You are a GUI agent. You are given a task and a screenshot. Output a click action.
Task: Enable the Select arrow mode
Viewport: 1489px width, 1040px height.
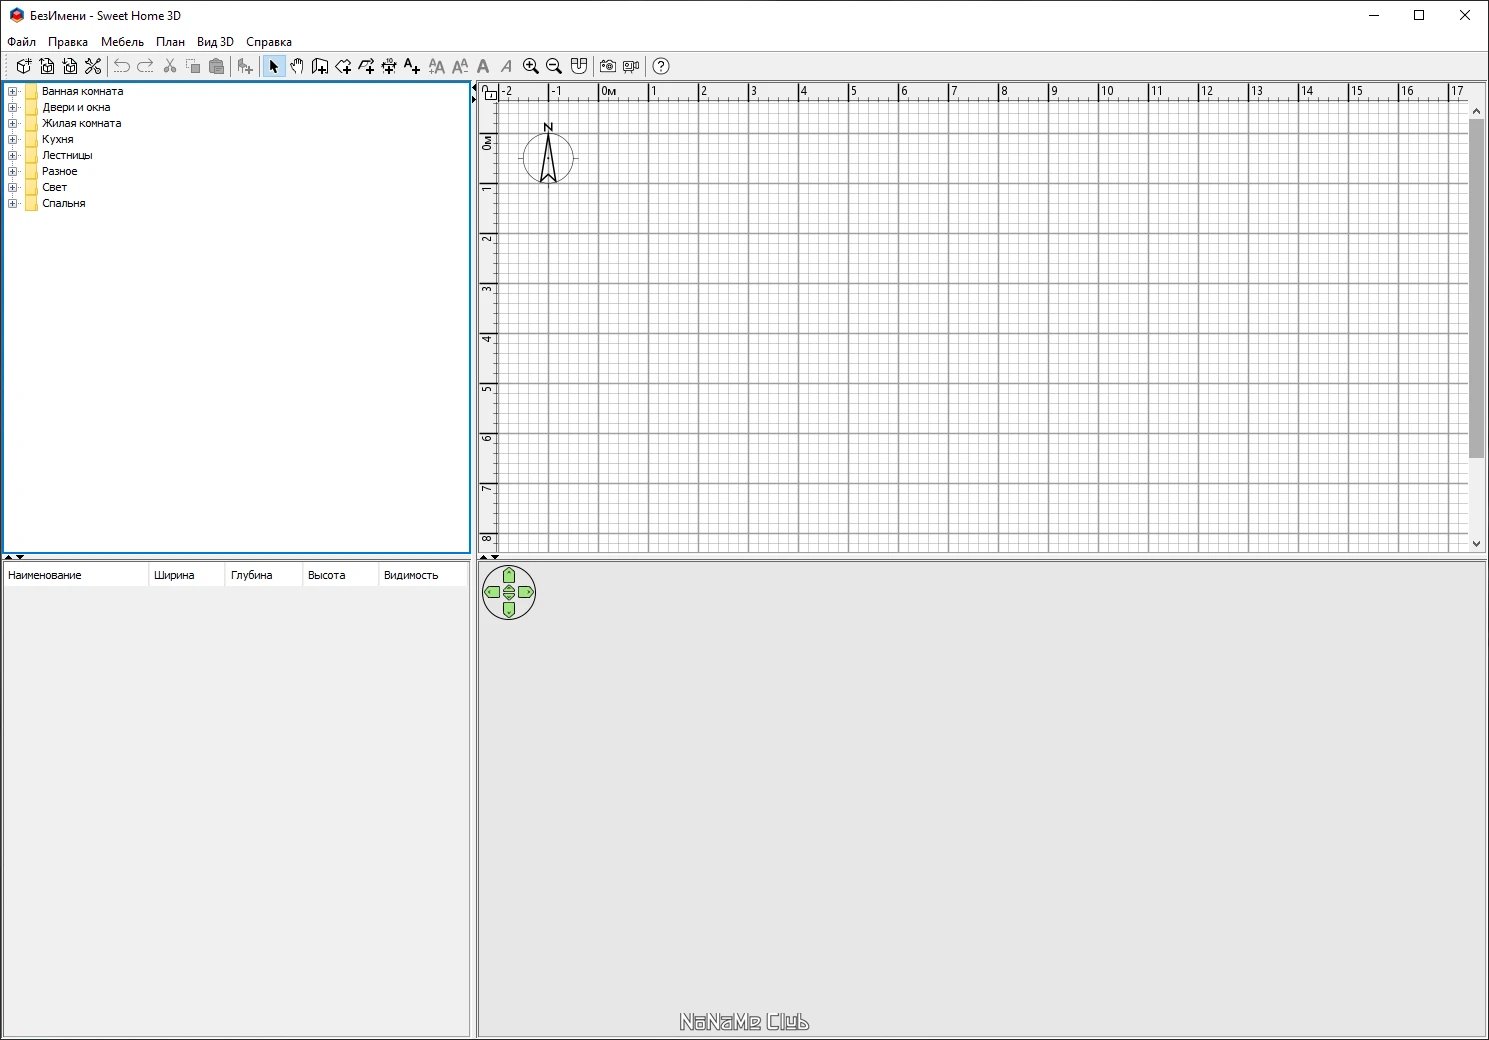click(273, 66)
